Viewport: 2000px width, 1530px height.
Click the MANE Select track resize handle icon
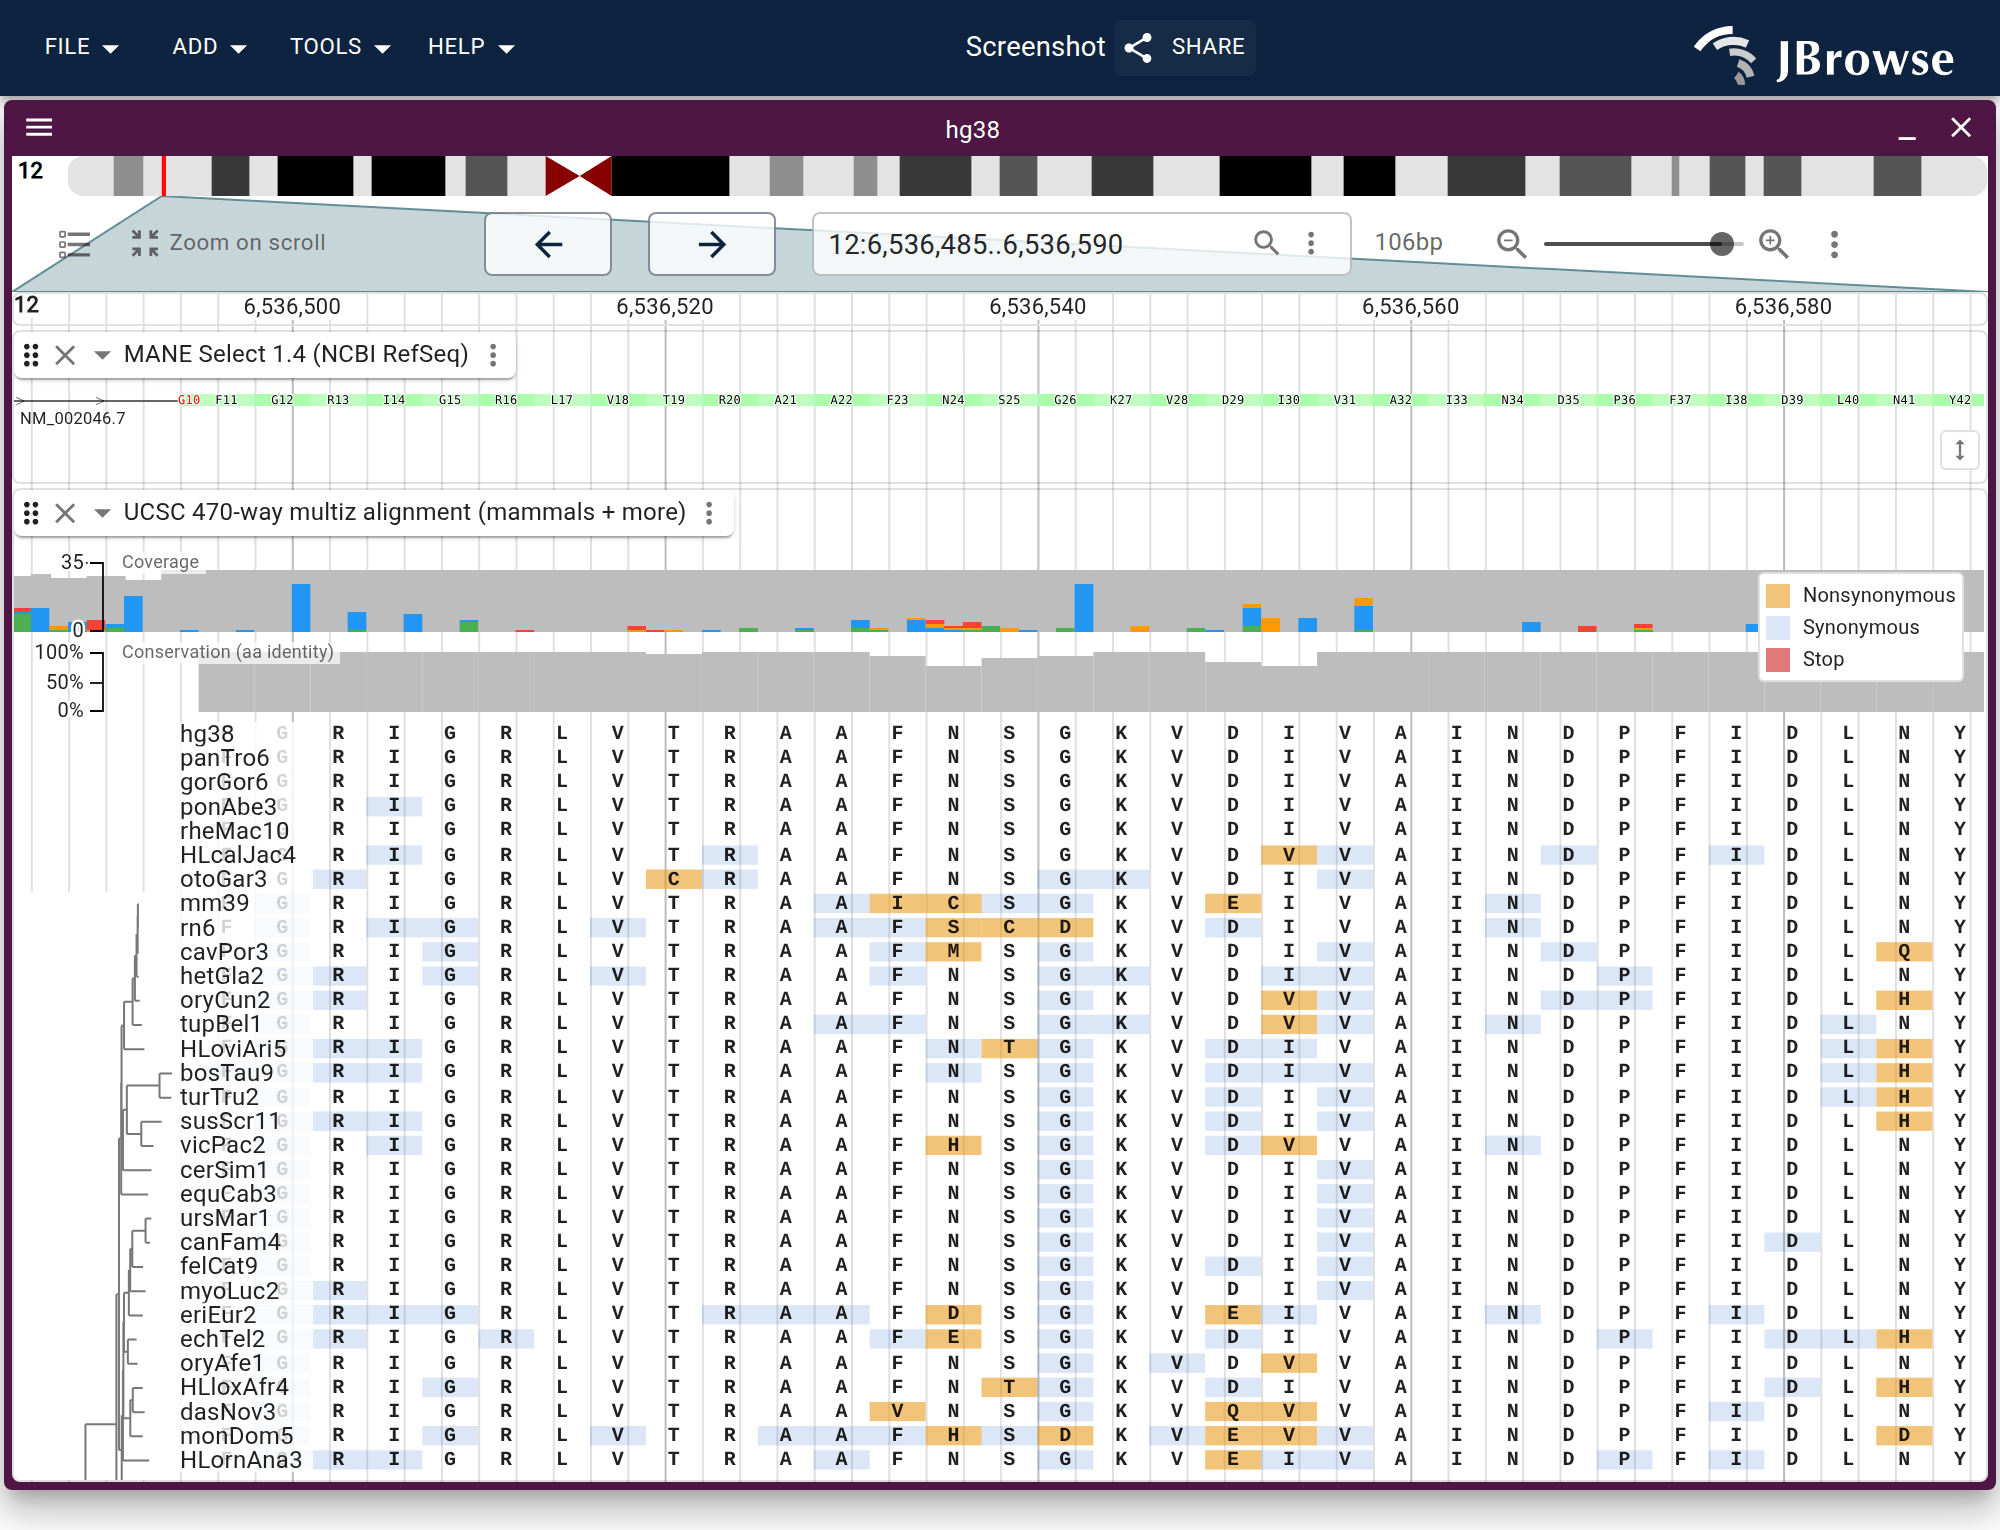click(1960, 450)
